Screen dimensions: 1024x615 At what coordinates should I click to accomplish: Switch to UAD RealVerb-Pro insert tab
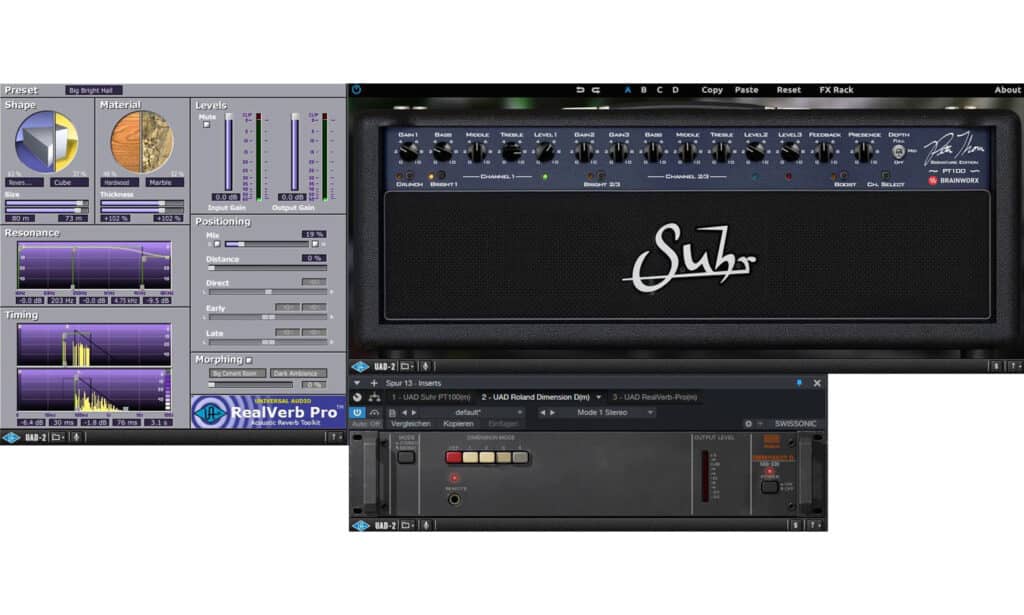(x=654, y=397)
